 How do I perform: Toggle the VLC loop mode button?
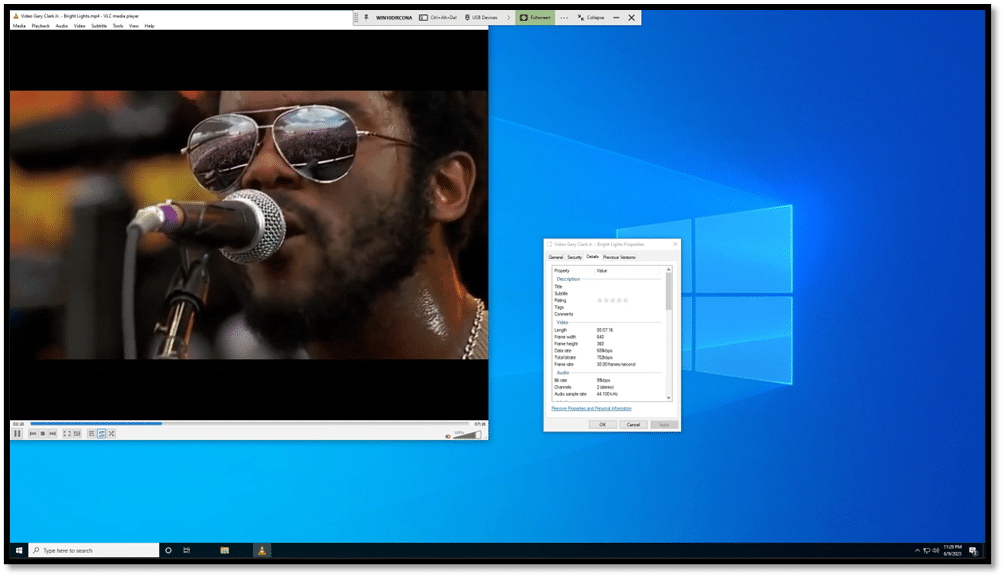point(101,434)
